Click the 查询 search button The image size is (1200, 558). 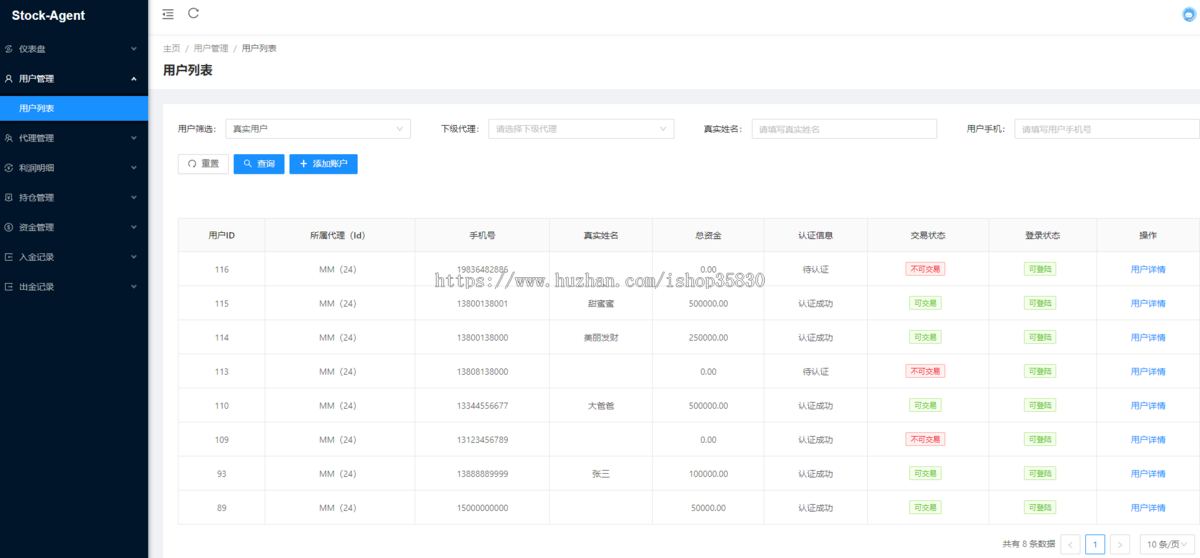259,164
